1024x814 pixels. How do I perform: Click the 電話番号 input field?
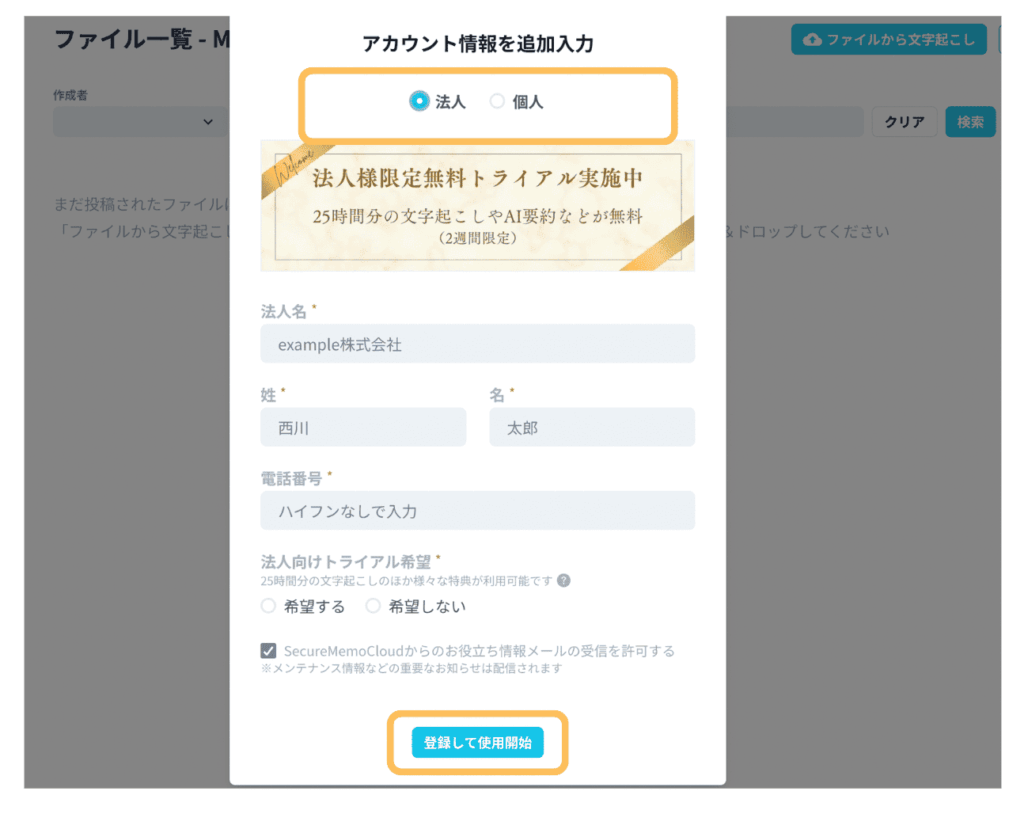(x=477, y=510)
